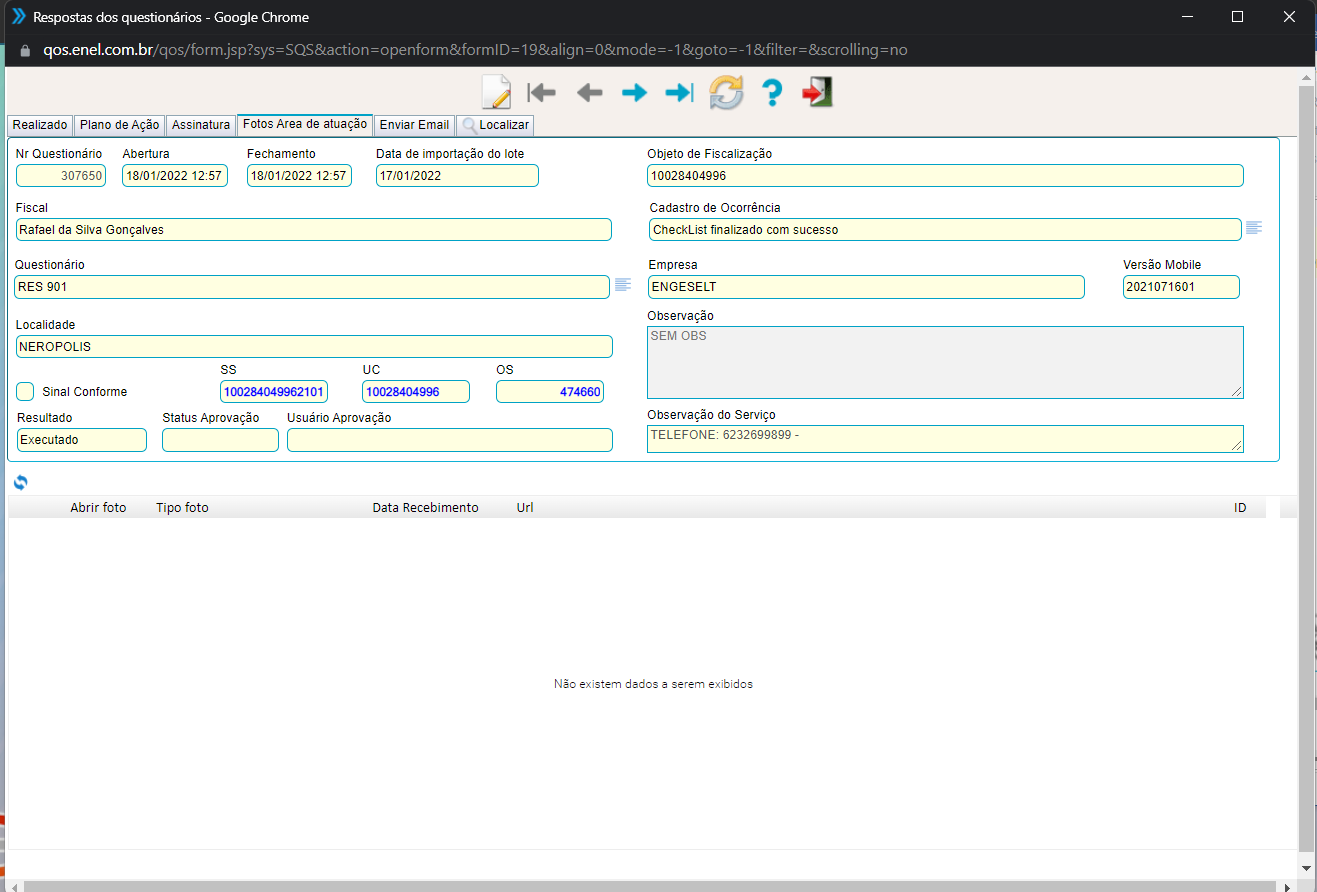Switch to the Realizado tab
The height and width of the screenshot is (892, 1317).
[40, 125]
